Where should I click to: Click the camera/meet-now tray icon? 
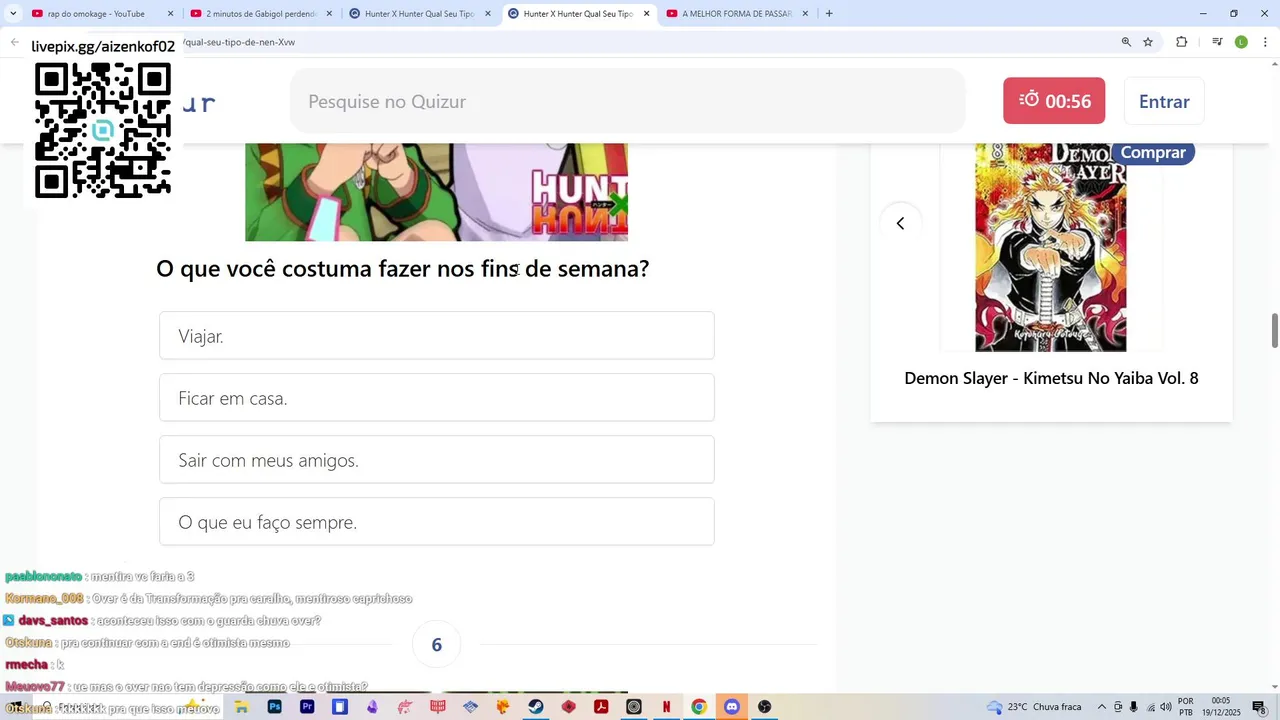pyautogui.click(x=1118, y=707)
